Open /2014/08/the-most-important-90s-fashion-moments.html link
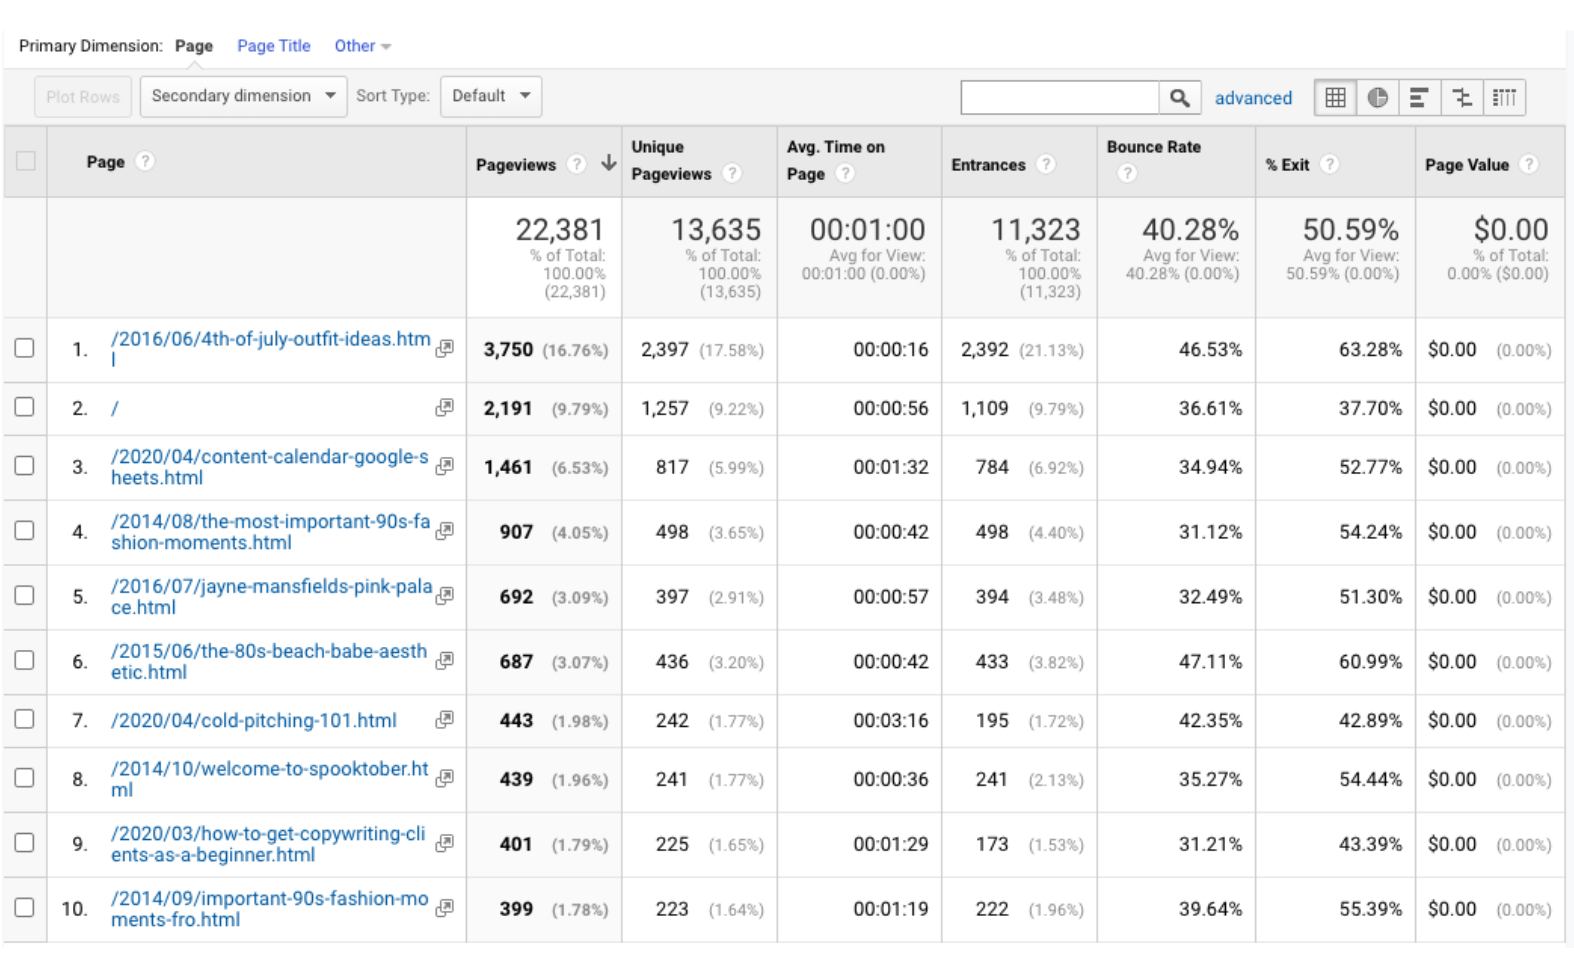The height and width of the screenshot is (974, 1574). (x=270, y=532)
